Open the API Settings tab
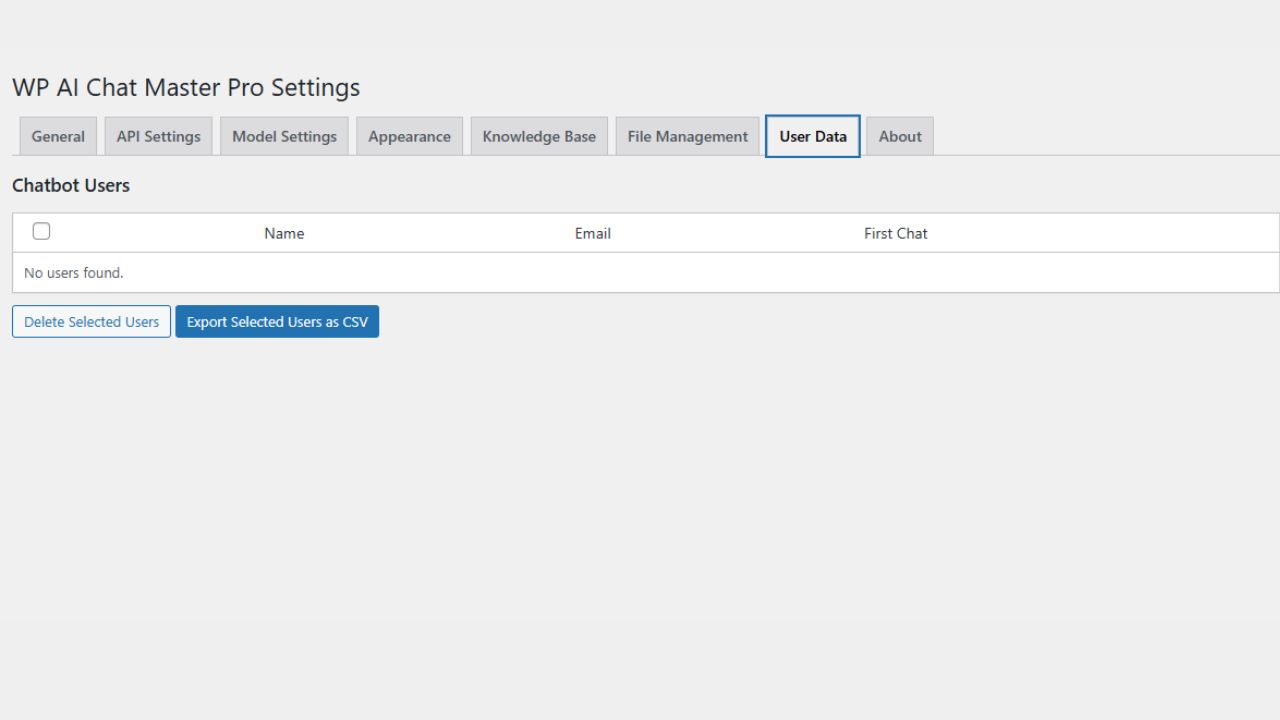This screenshot has height=720, width=1280. click(x=158, y=136)
